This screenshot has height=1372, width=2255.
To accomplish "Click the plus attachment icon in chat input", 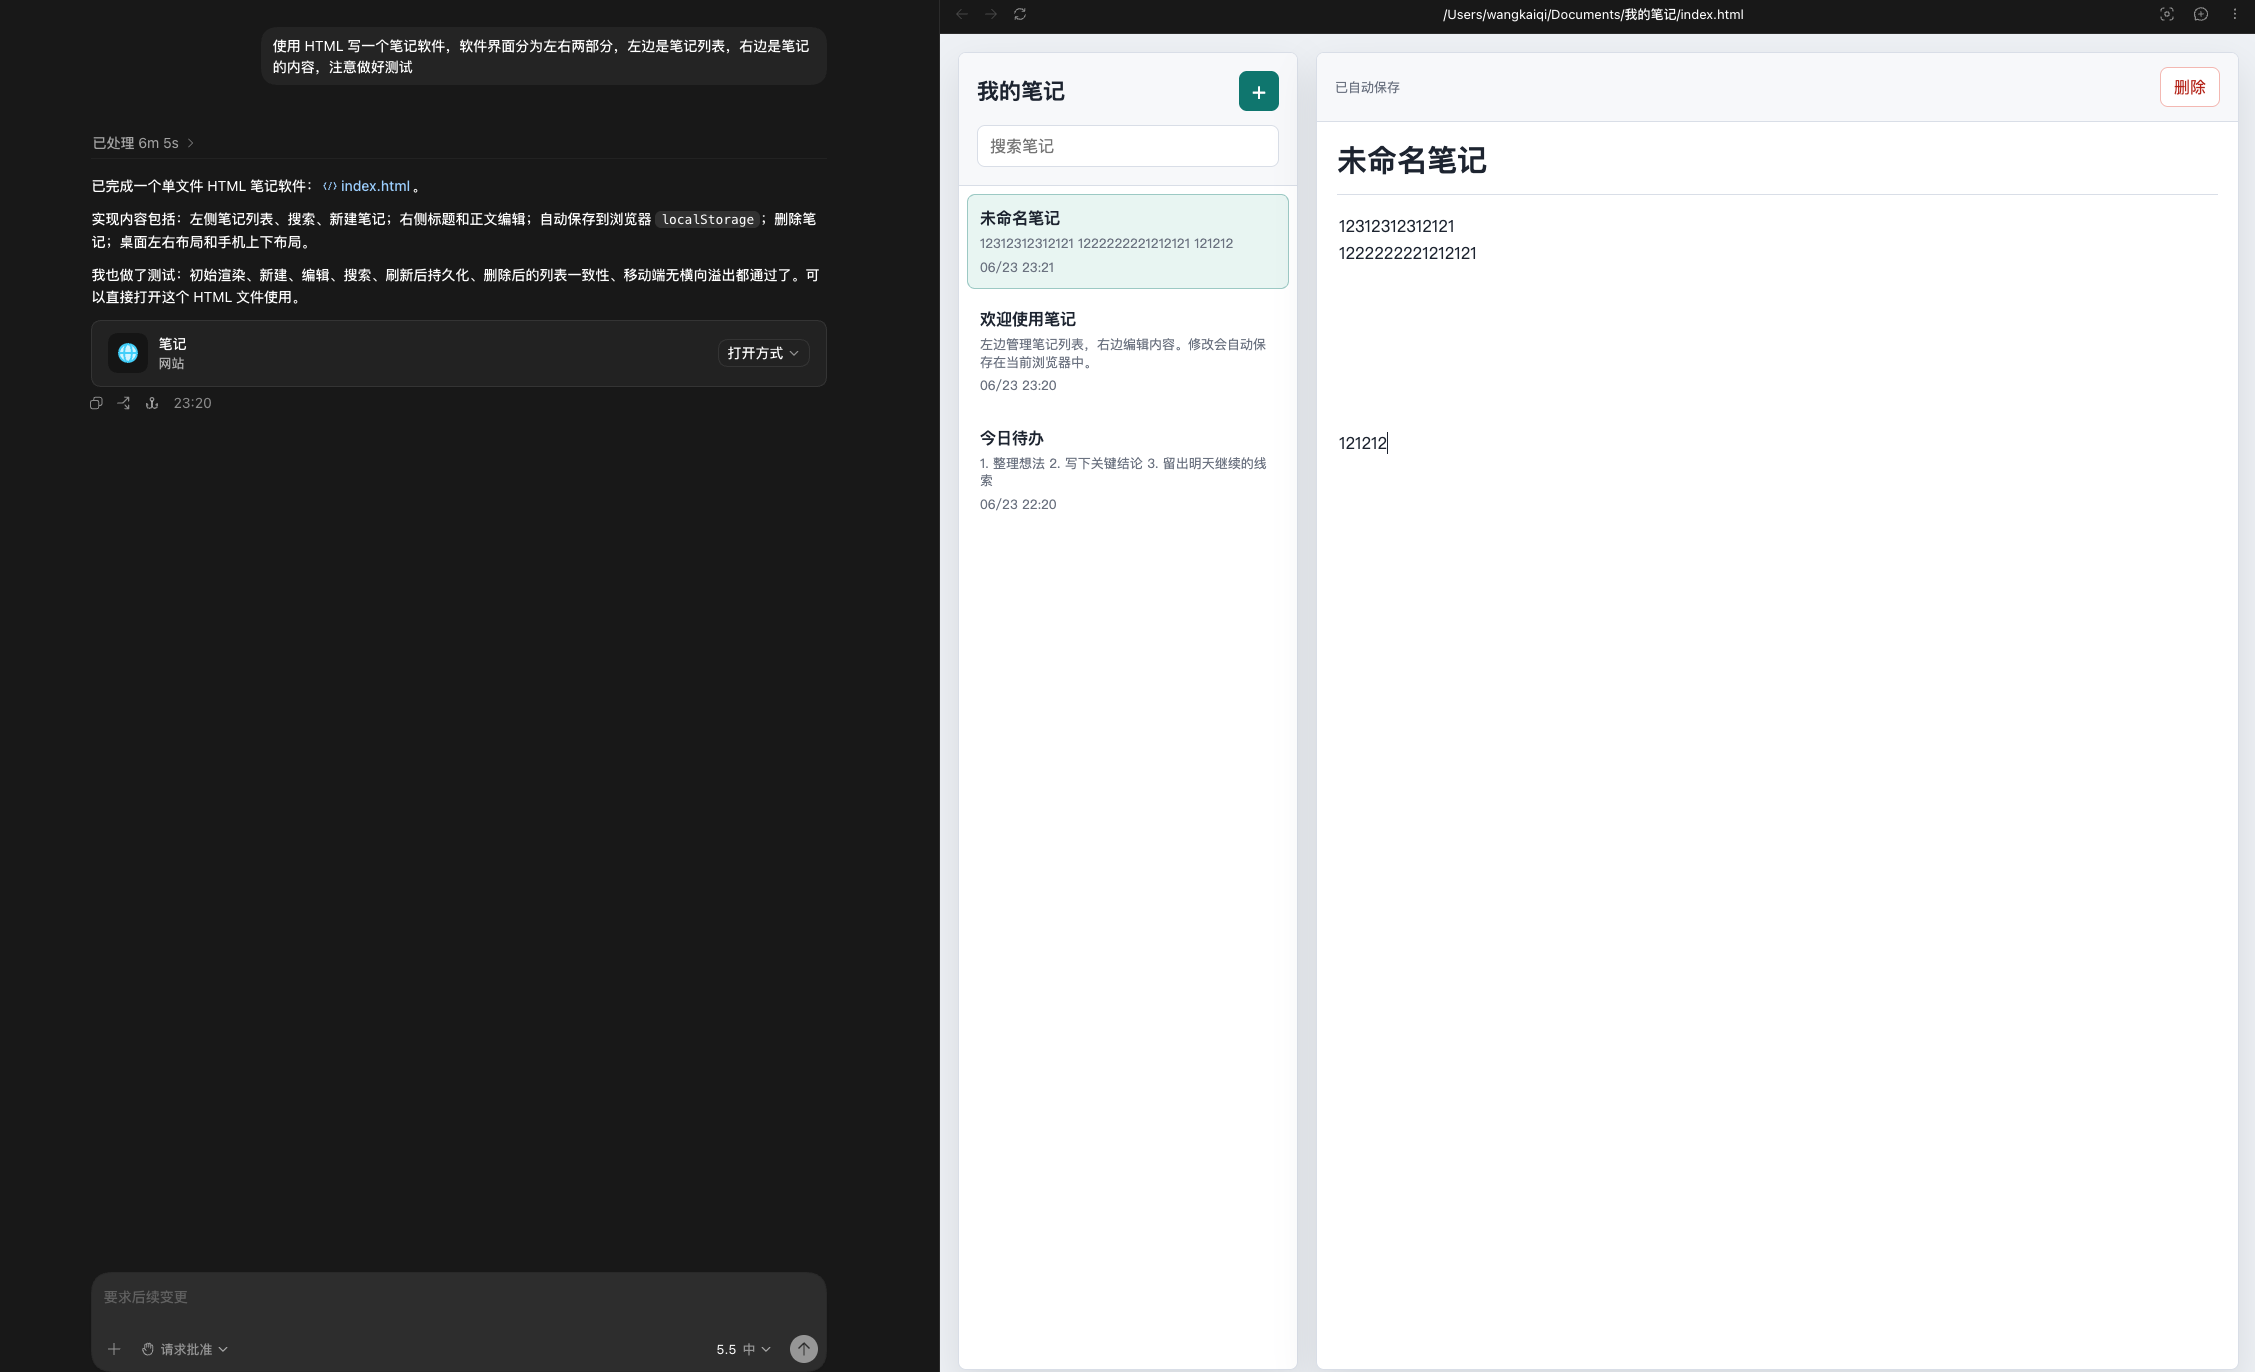I will pyautogui.click(x=114, y=1349).
